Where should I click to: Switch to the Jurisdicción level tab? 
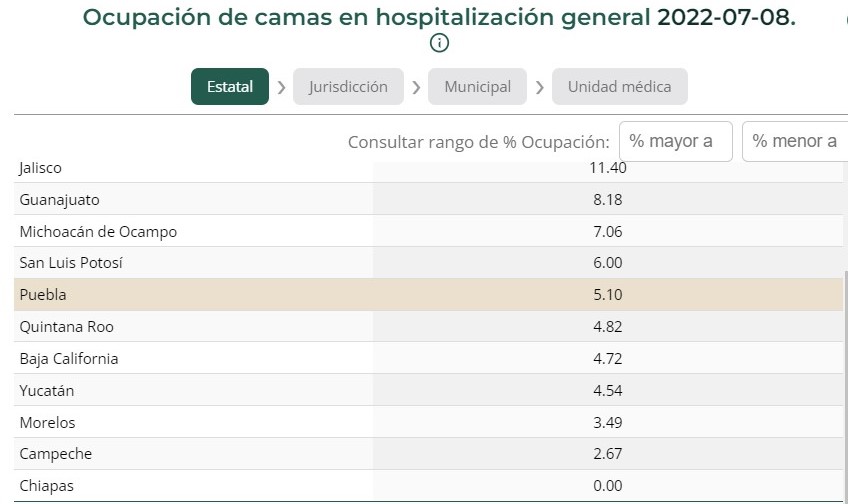point(348,87)
